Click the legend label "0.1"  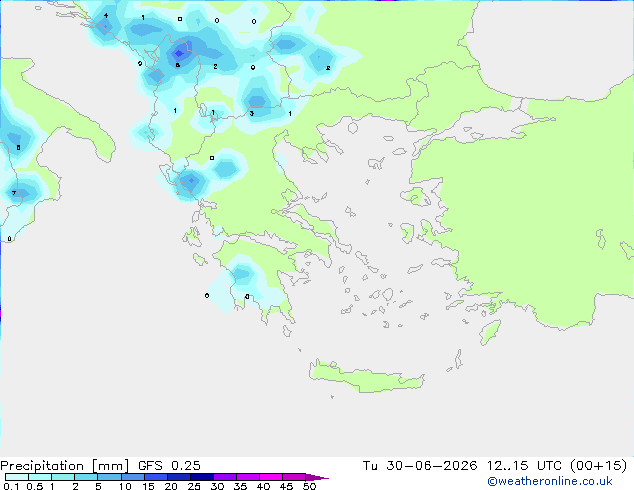[11, 486]
